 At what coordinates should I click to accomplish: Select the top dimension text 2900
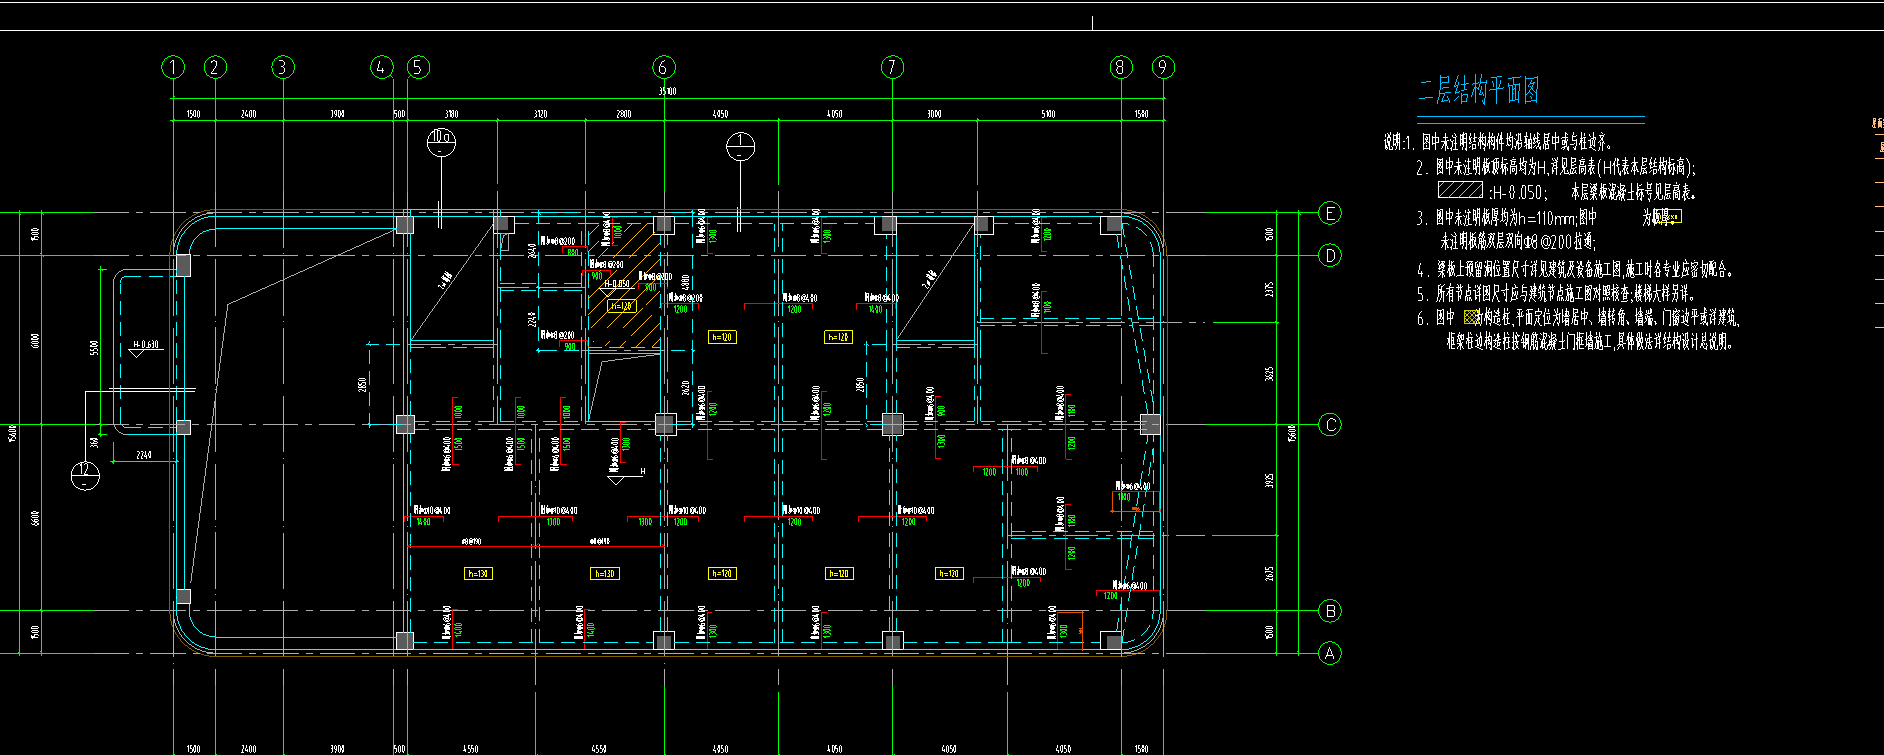(x=623, y=114)
